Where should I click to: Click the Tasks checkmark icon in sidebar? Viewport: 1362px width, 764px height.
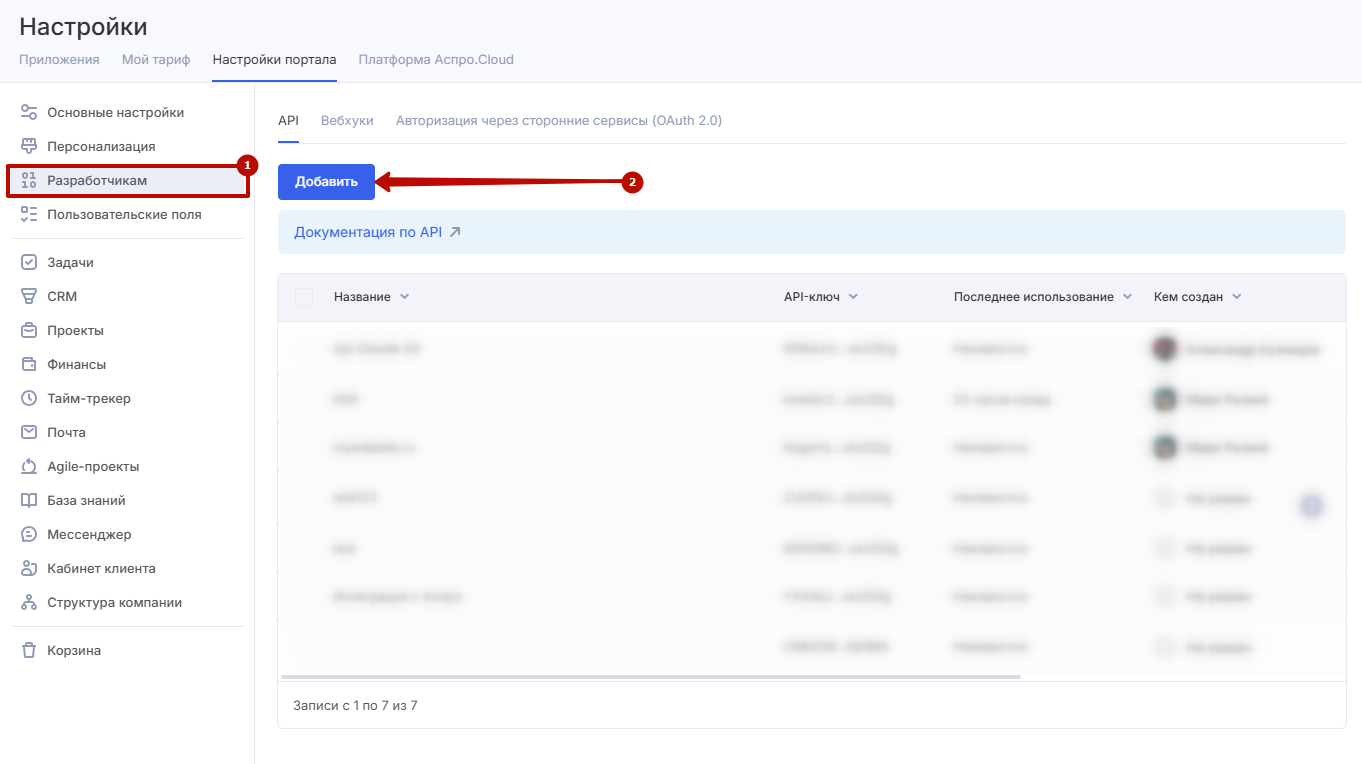29,263
